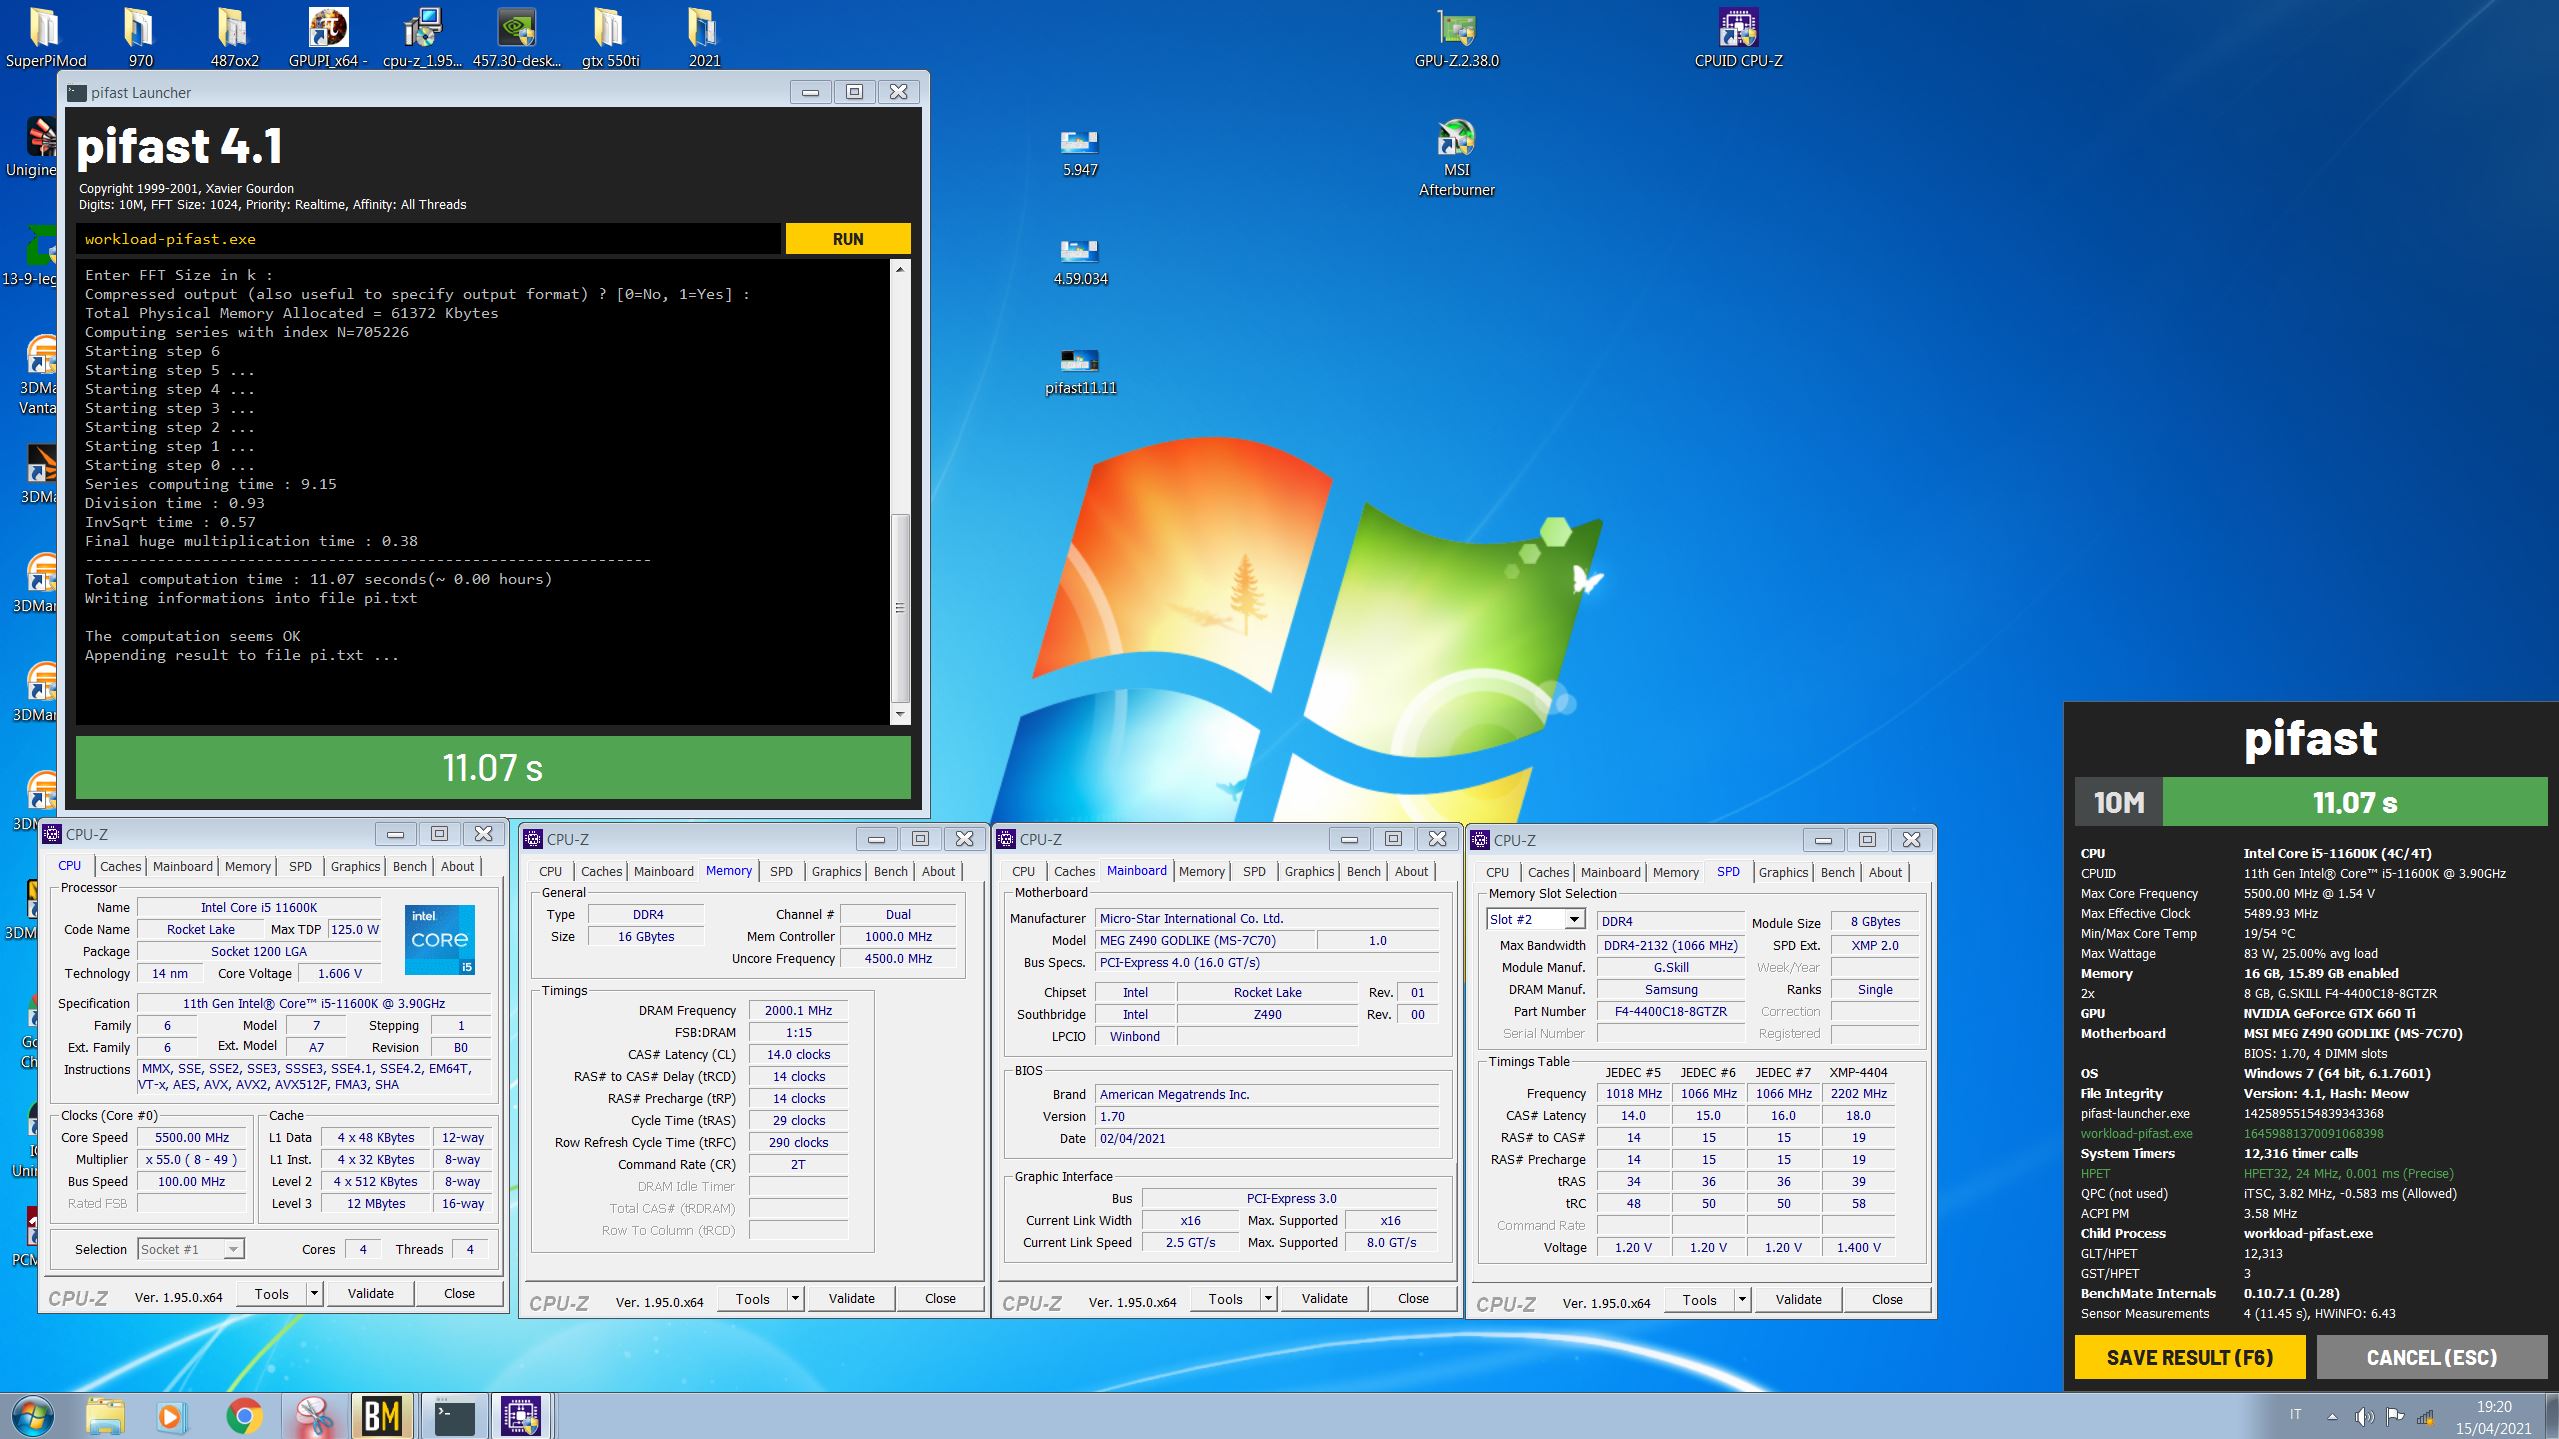The width and height of the screenshot is (2559, 1439).
Task: Click the '5500.00 MHz' core speed value
Action: point(192,1137)
